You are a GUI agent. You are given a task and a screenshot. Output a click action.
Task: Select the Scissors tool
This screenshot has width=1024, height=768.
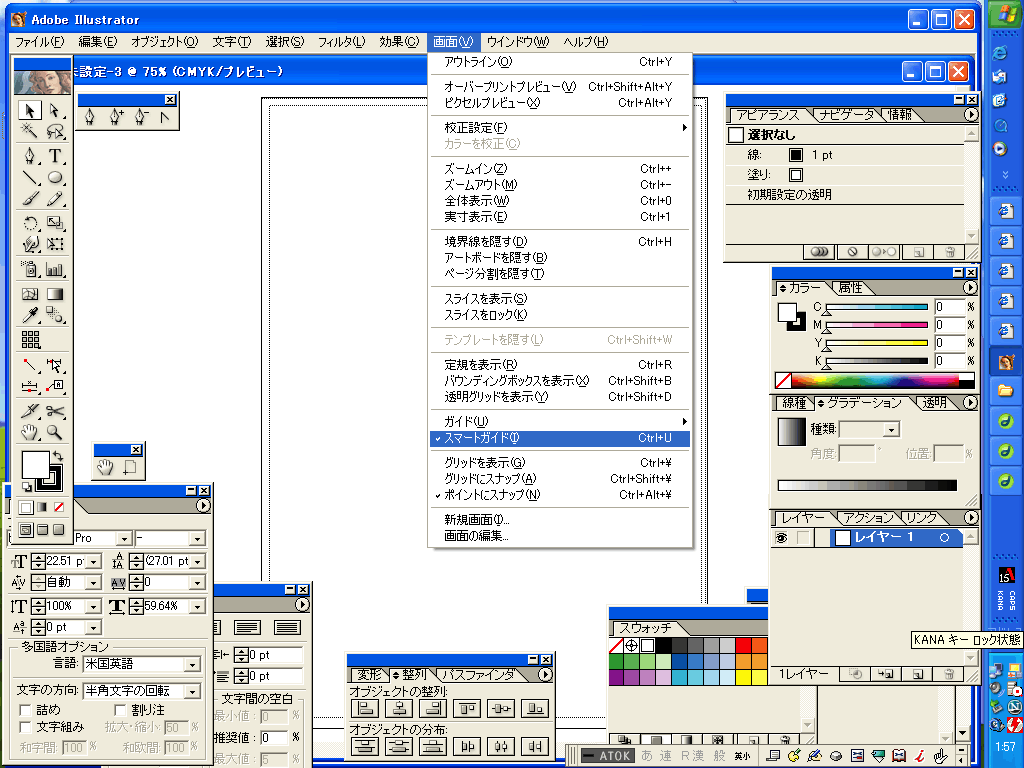click(x=55, y=411)
